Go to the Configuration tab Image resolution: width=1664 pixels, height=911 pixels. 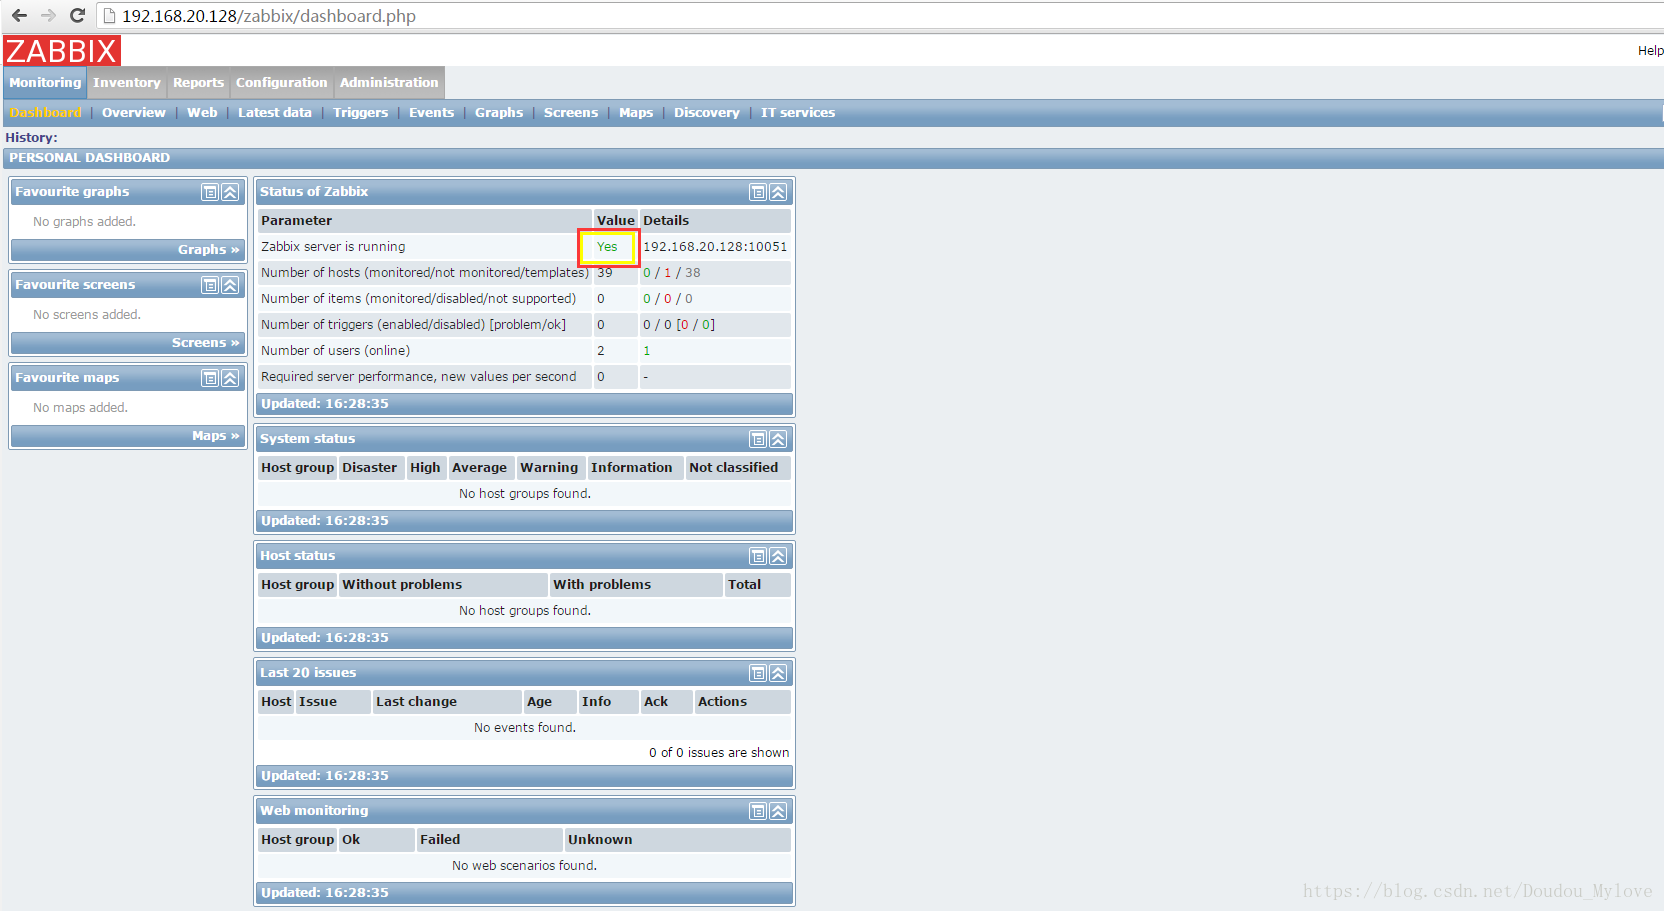(x=281, y=83)
